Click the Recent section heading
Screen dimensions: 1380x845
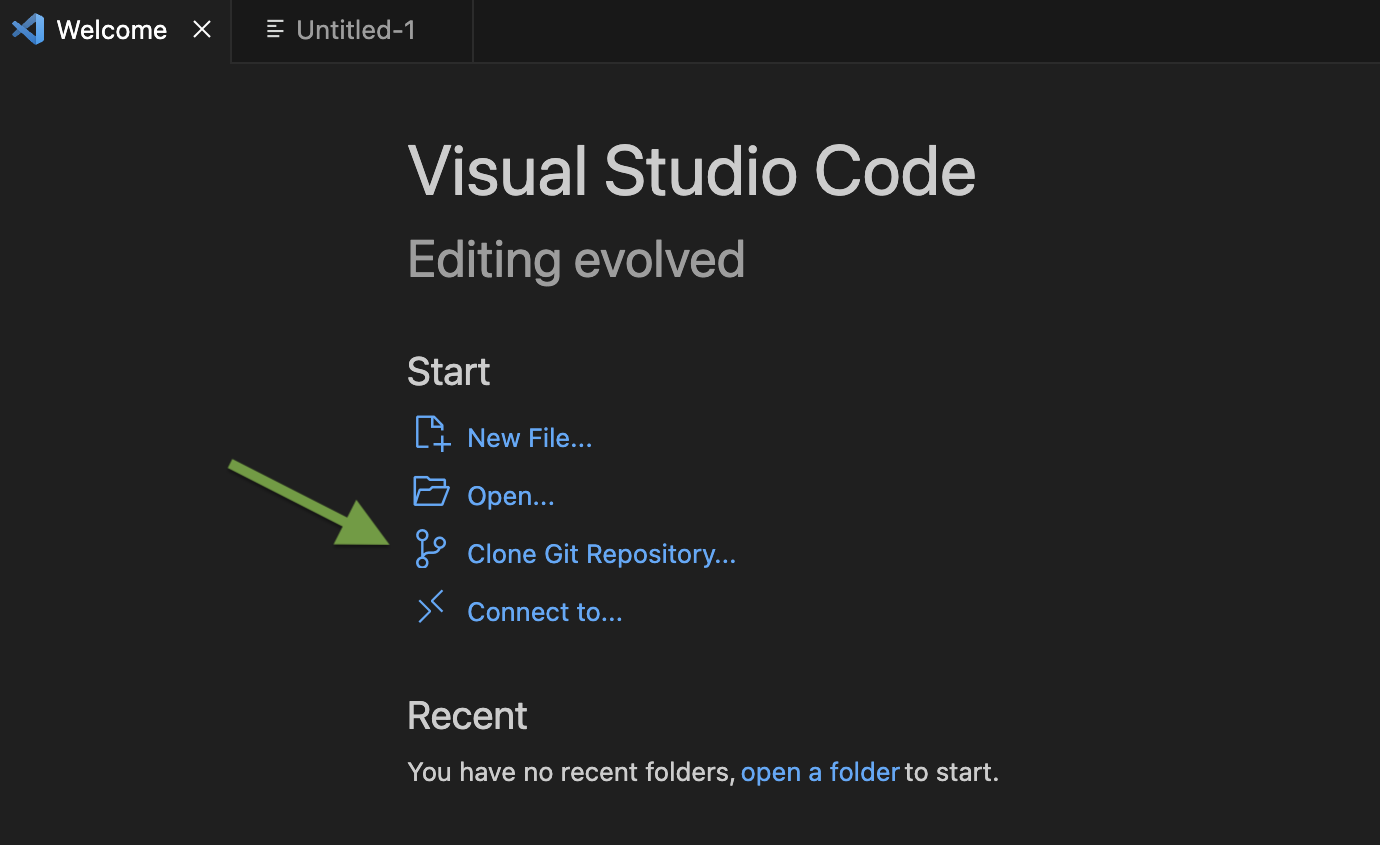point(467,716)
